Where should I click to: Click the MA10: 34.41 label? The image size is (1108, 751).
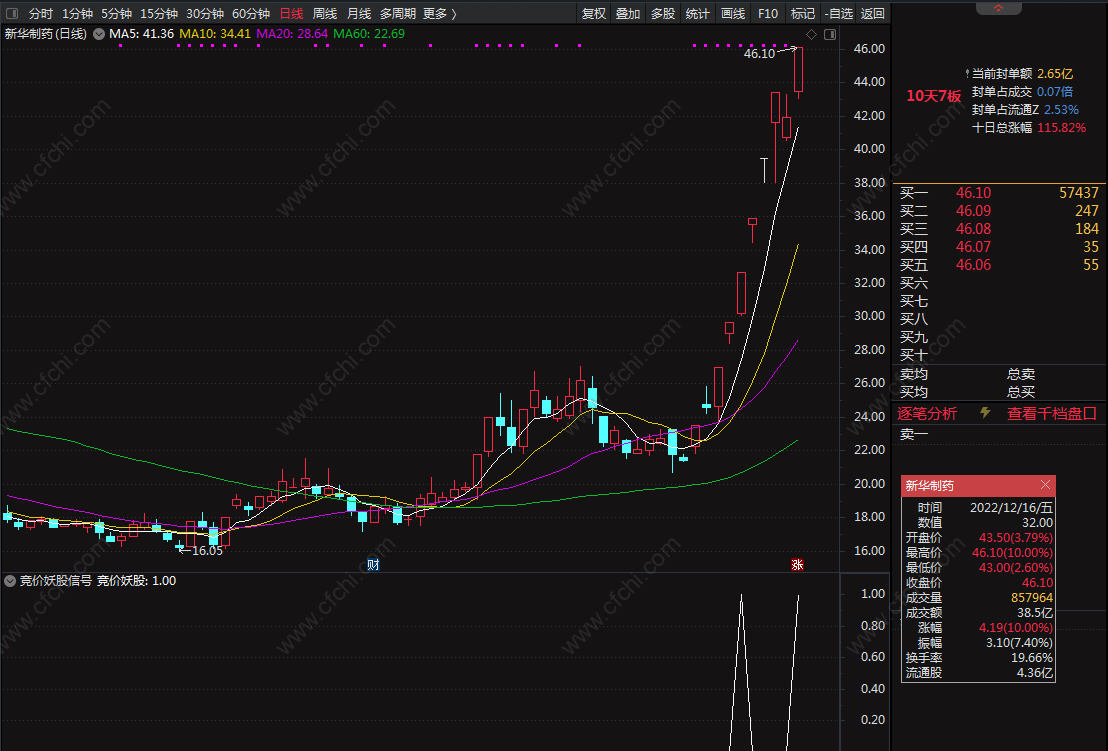click(215, 34)
